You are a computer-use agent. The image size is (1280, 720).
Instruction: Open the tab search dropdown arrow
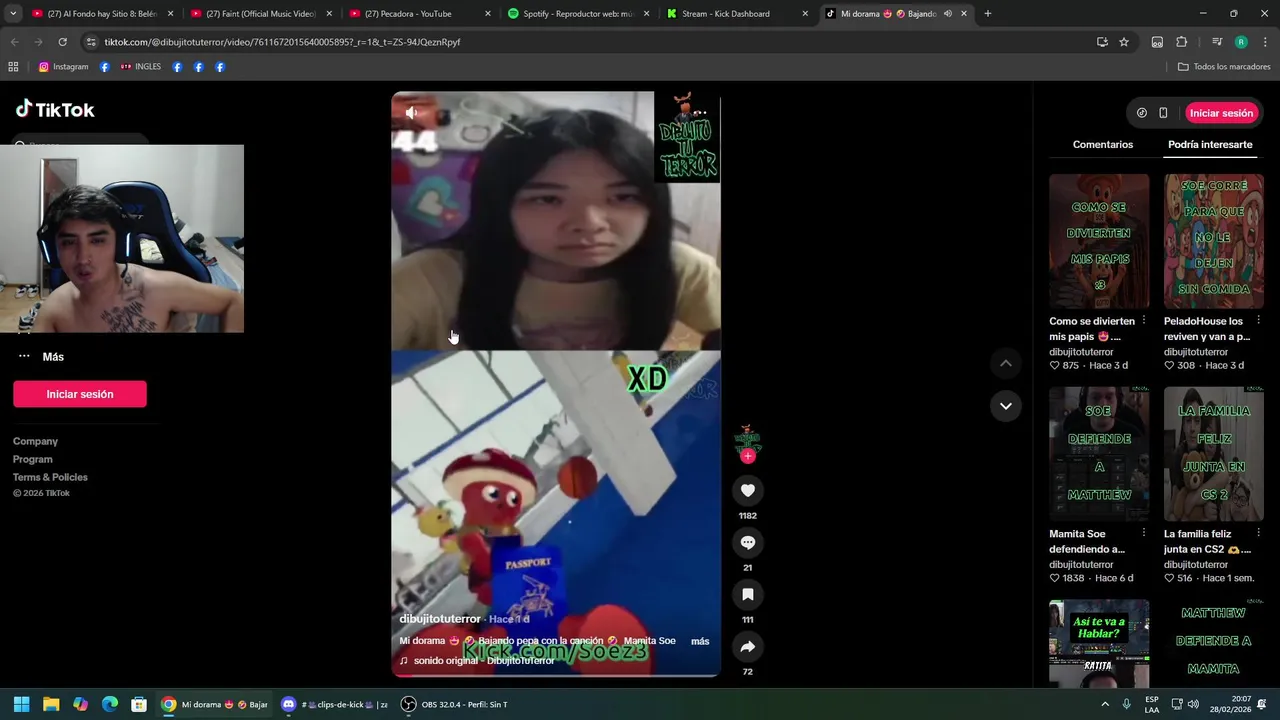[13, 14]
